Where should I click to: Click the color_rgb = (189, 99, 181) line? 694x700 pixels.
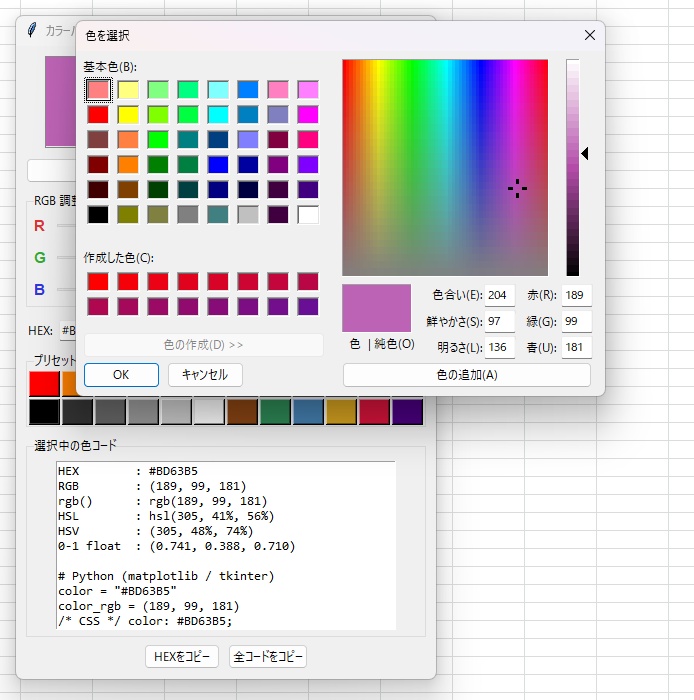[x=149, y=606]
